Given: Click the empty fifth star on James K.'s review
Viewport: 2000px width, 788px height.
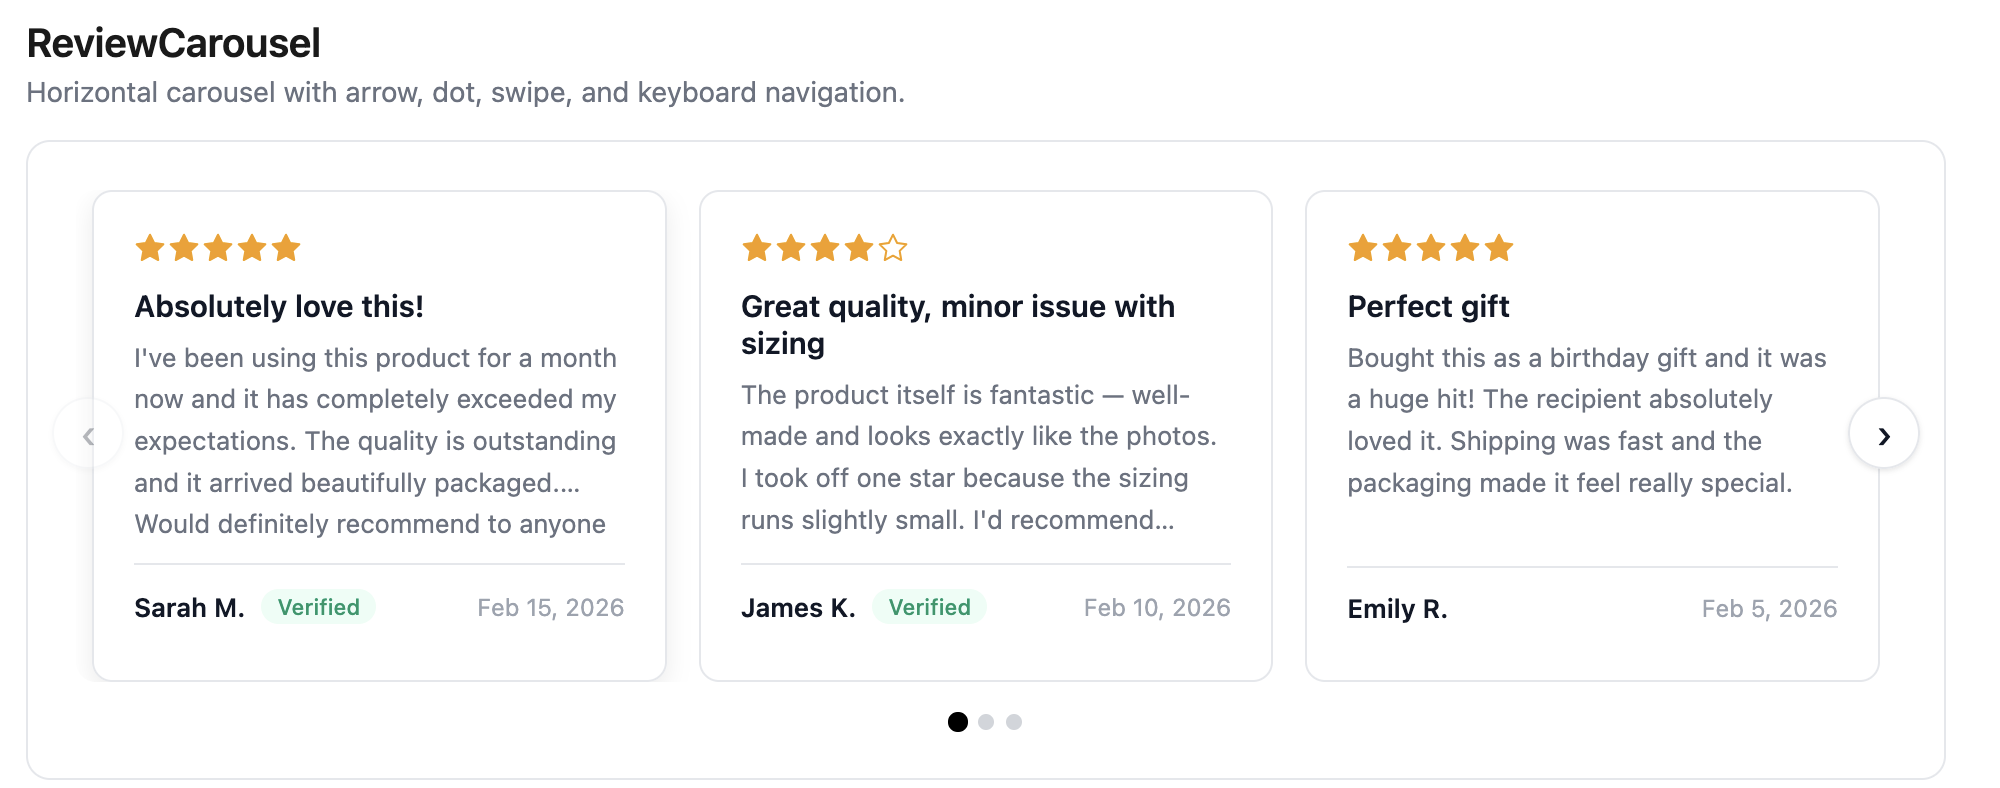Looking at the screenshot, I should 891,249.
